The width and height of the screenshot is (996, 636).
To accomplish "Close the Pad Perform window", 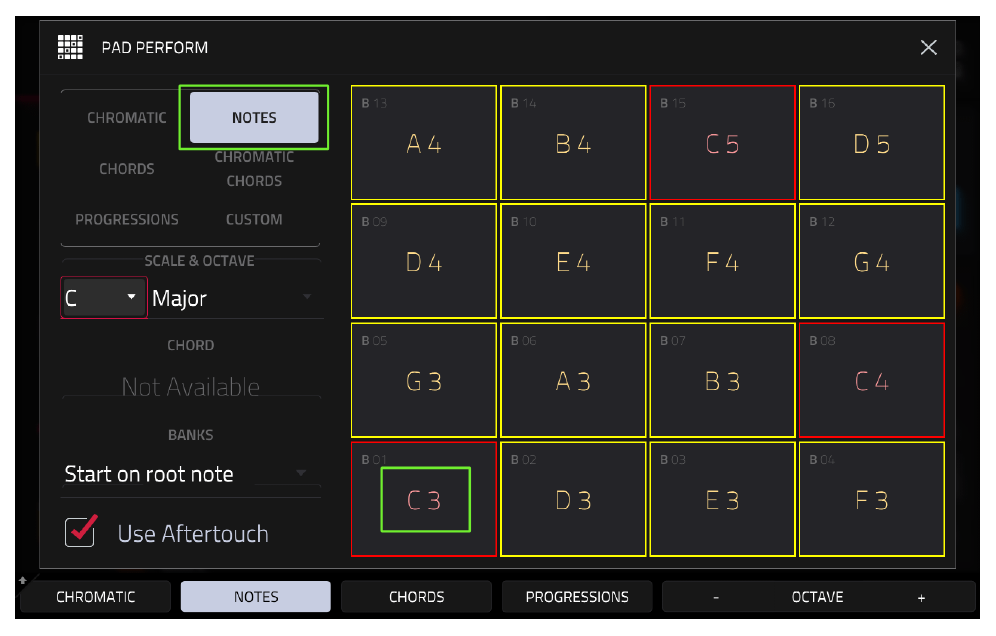I will click(928, 47).
